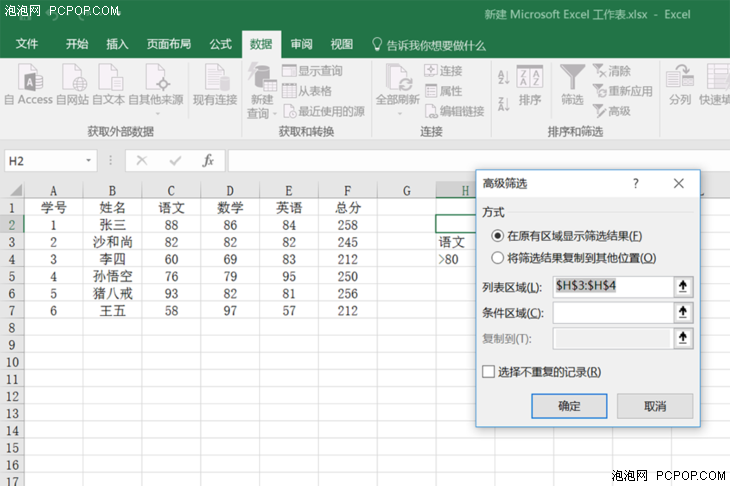
Task: Click criteria cell >80
Action: 456,259
